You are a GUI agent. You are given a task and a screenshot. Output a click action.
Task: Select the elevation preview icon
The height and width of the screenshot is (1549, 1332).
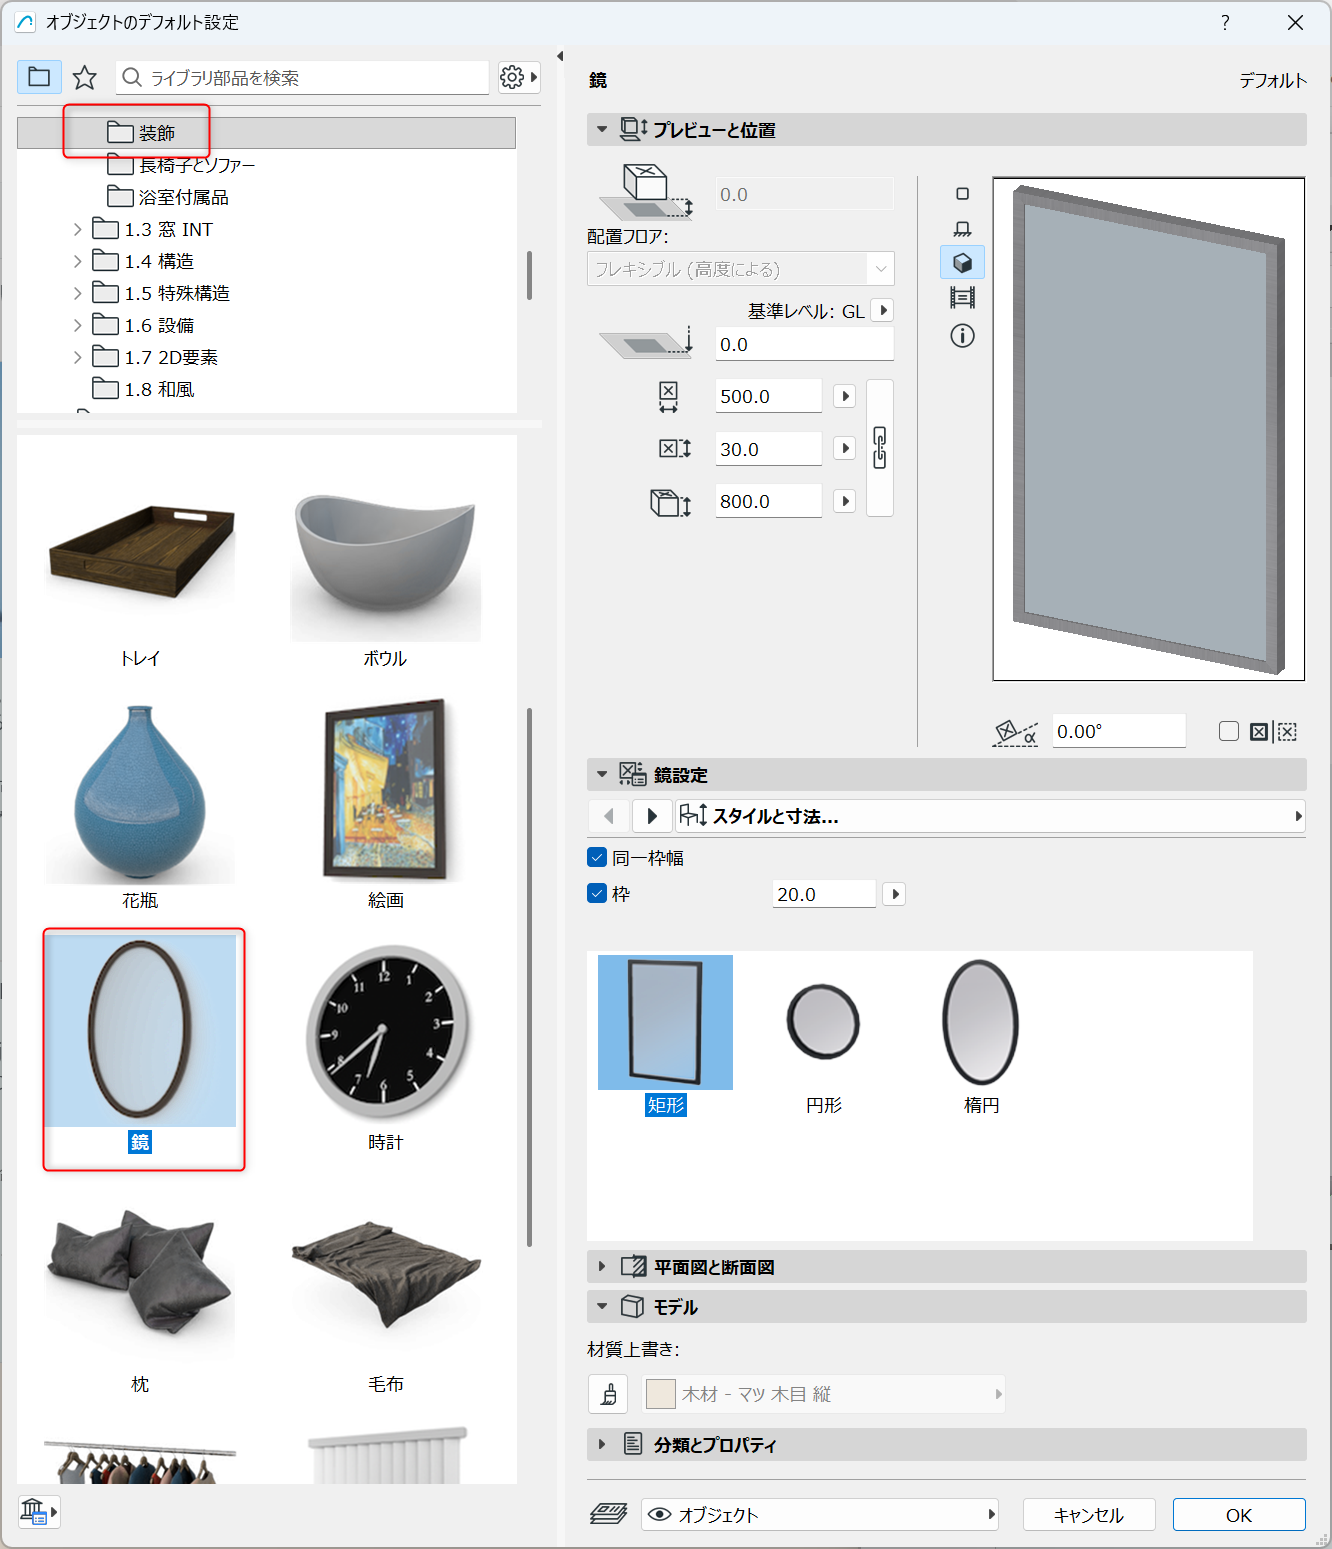(962, 298)
